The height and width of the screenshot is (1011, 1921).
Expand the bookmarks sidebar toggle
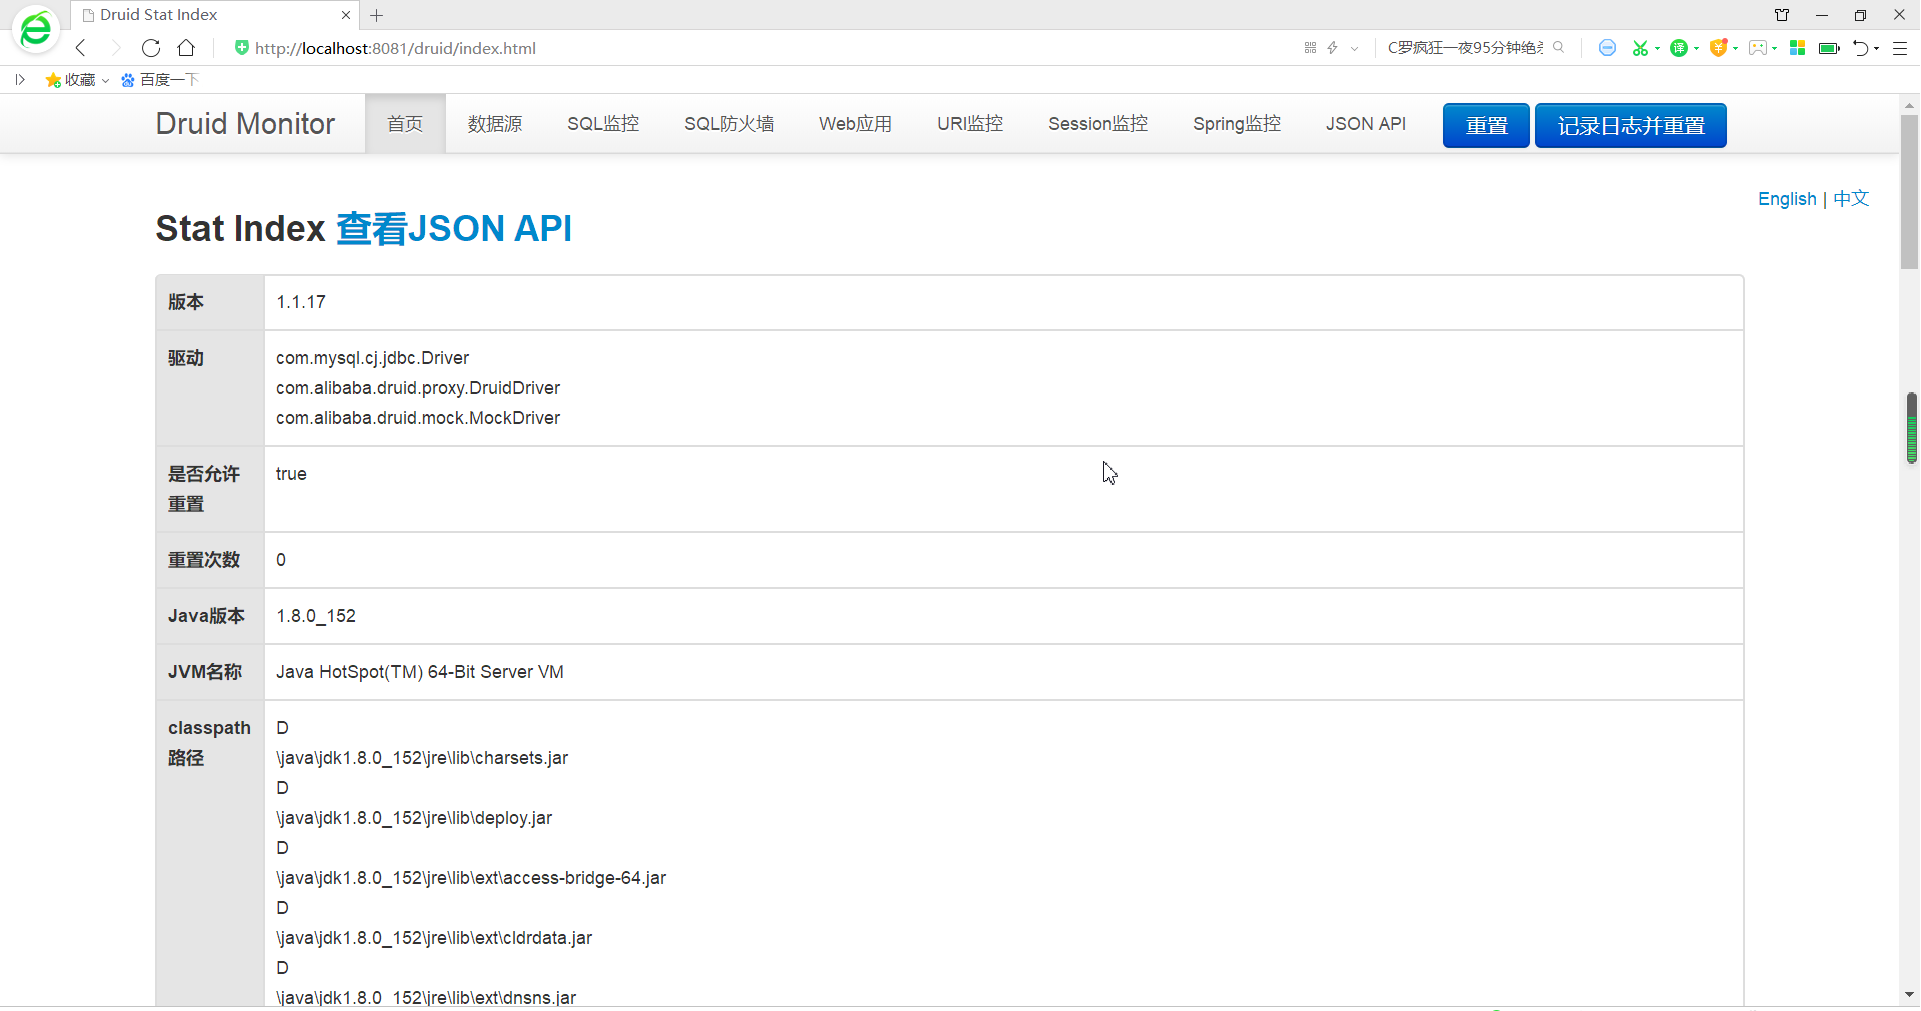click(x=20, y=80)
